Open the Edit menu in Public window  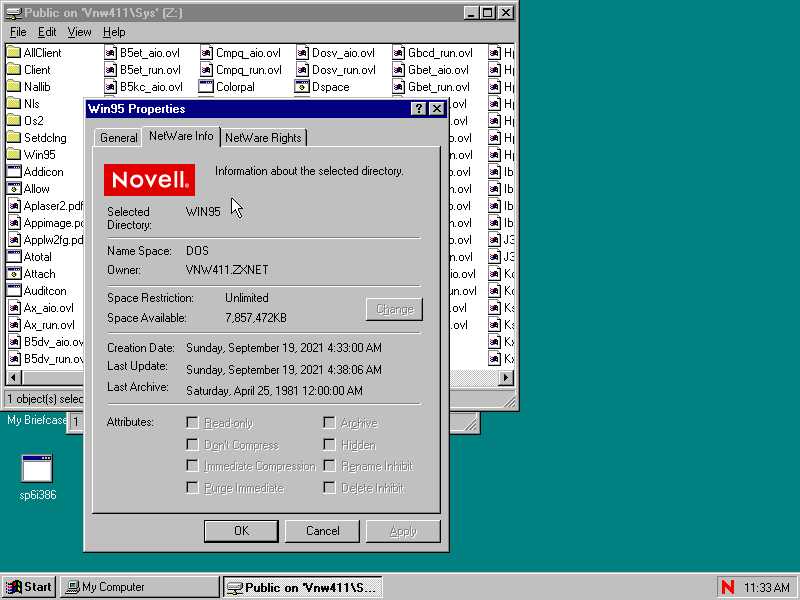47,32
